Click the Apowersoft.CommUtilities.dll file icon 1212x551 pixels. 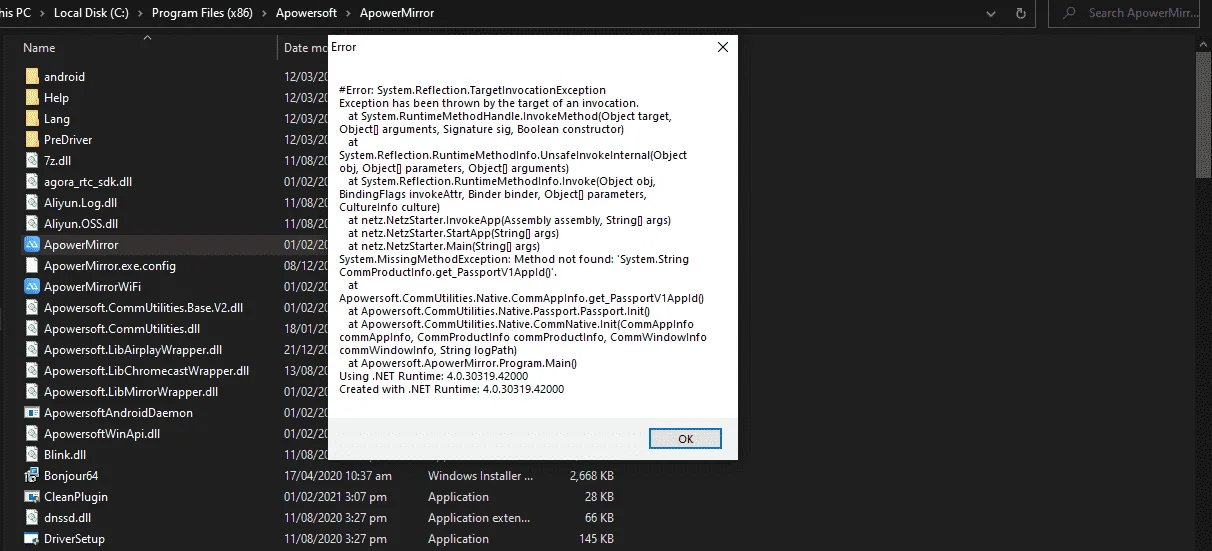(32, 328)
